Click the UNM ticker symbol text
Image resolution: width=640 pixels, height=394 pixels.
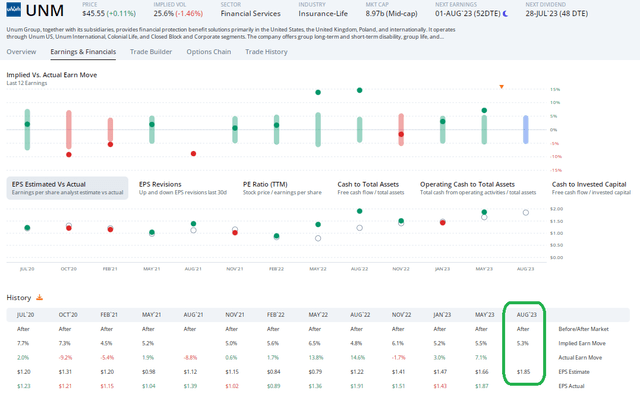point(44,11)
